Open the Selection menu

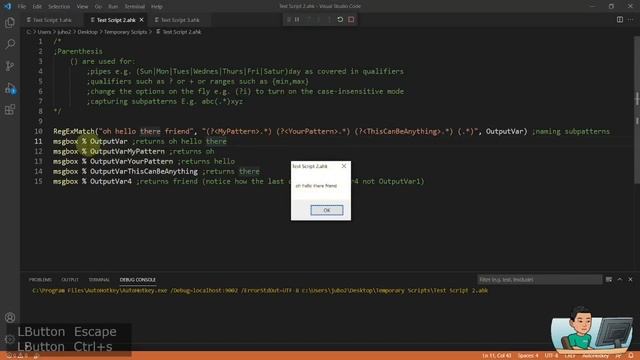click(59, 7)
